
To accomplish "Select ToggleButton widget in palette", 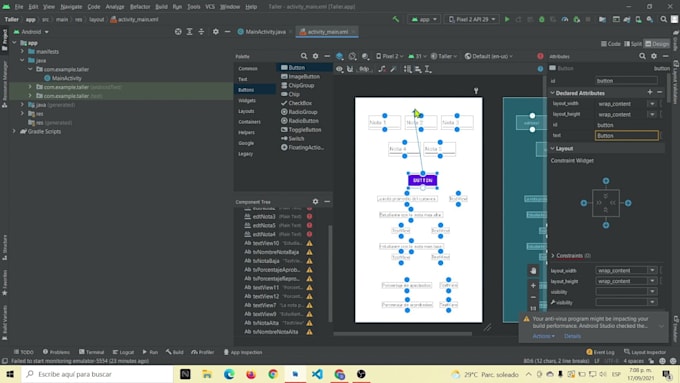I will coord(301,130).
